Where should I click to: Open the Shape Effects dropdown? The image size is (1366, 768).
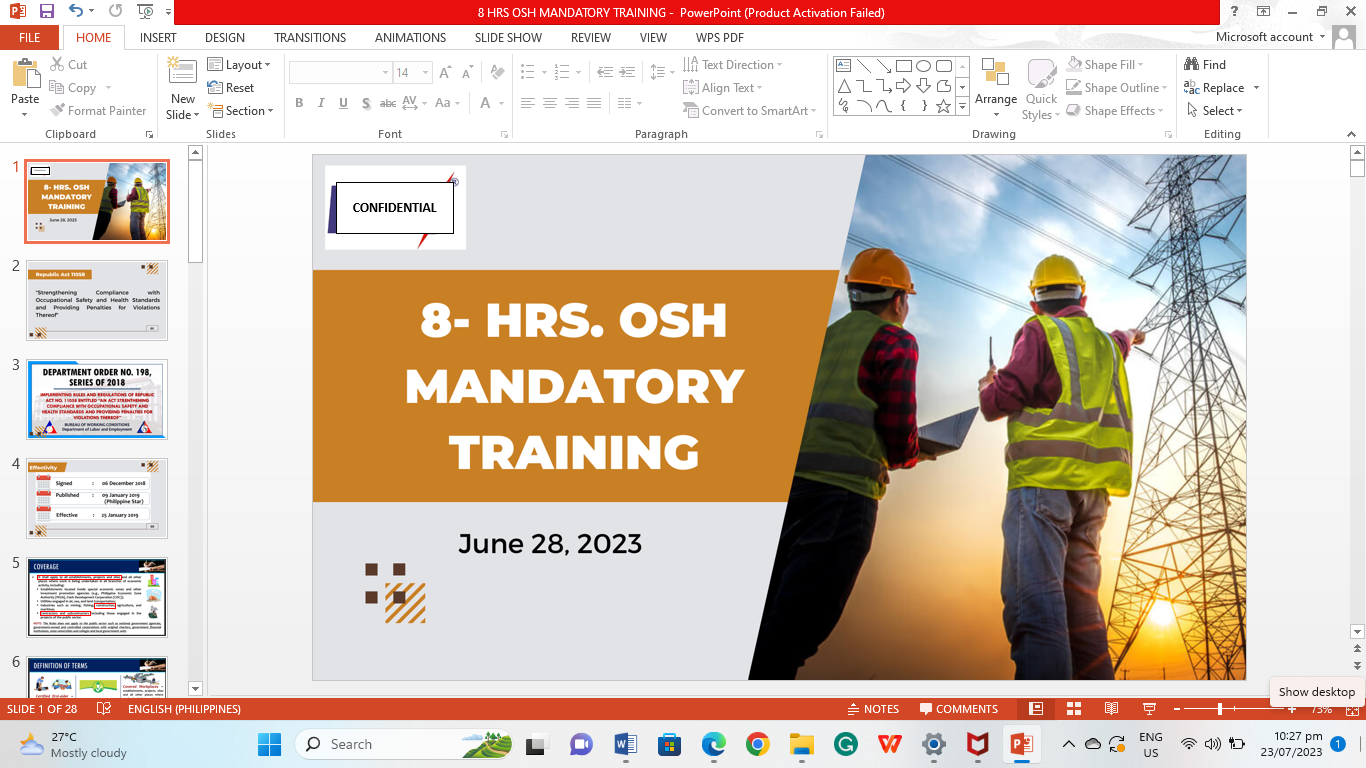pyautogui.click(x=1115, y=111)
